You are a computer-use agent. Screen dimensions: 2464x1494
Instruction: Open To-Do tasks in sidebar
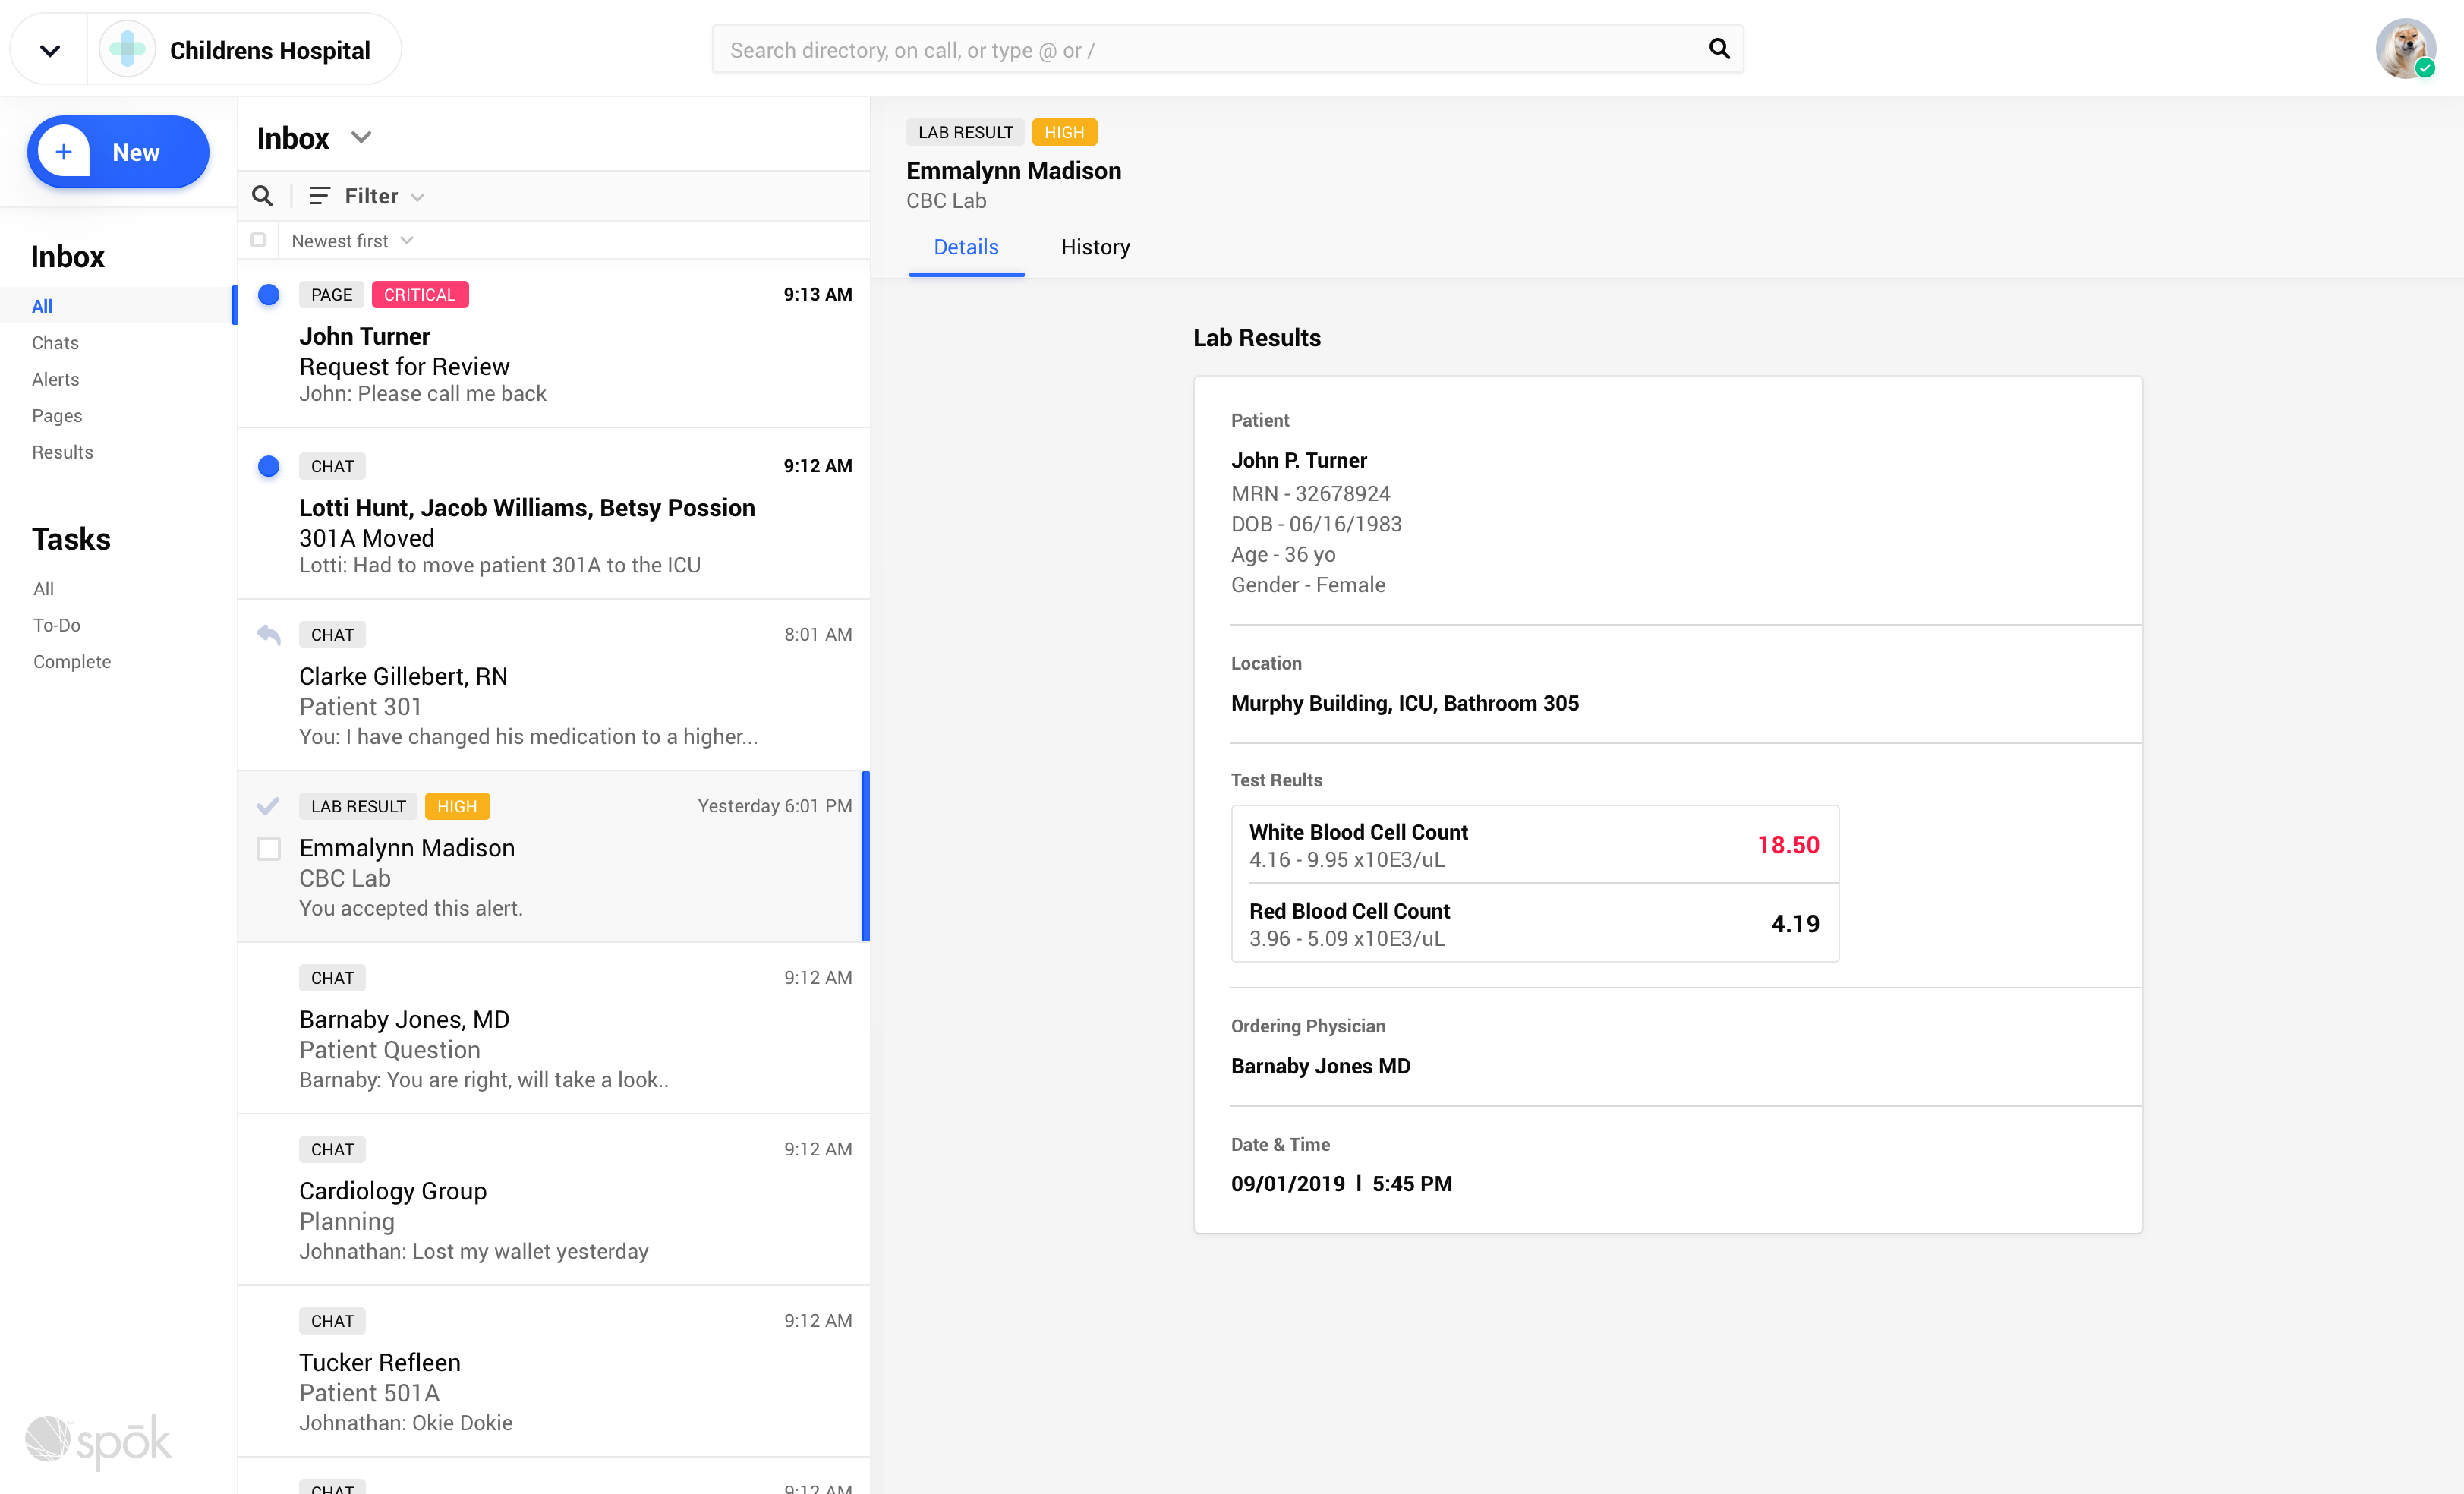click(x=57, y=625)
